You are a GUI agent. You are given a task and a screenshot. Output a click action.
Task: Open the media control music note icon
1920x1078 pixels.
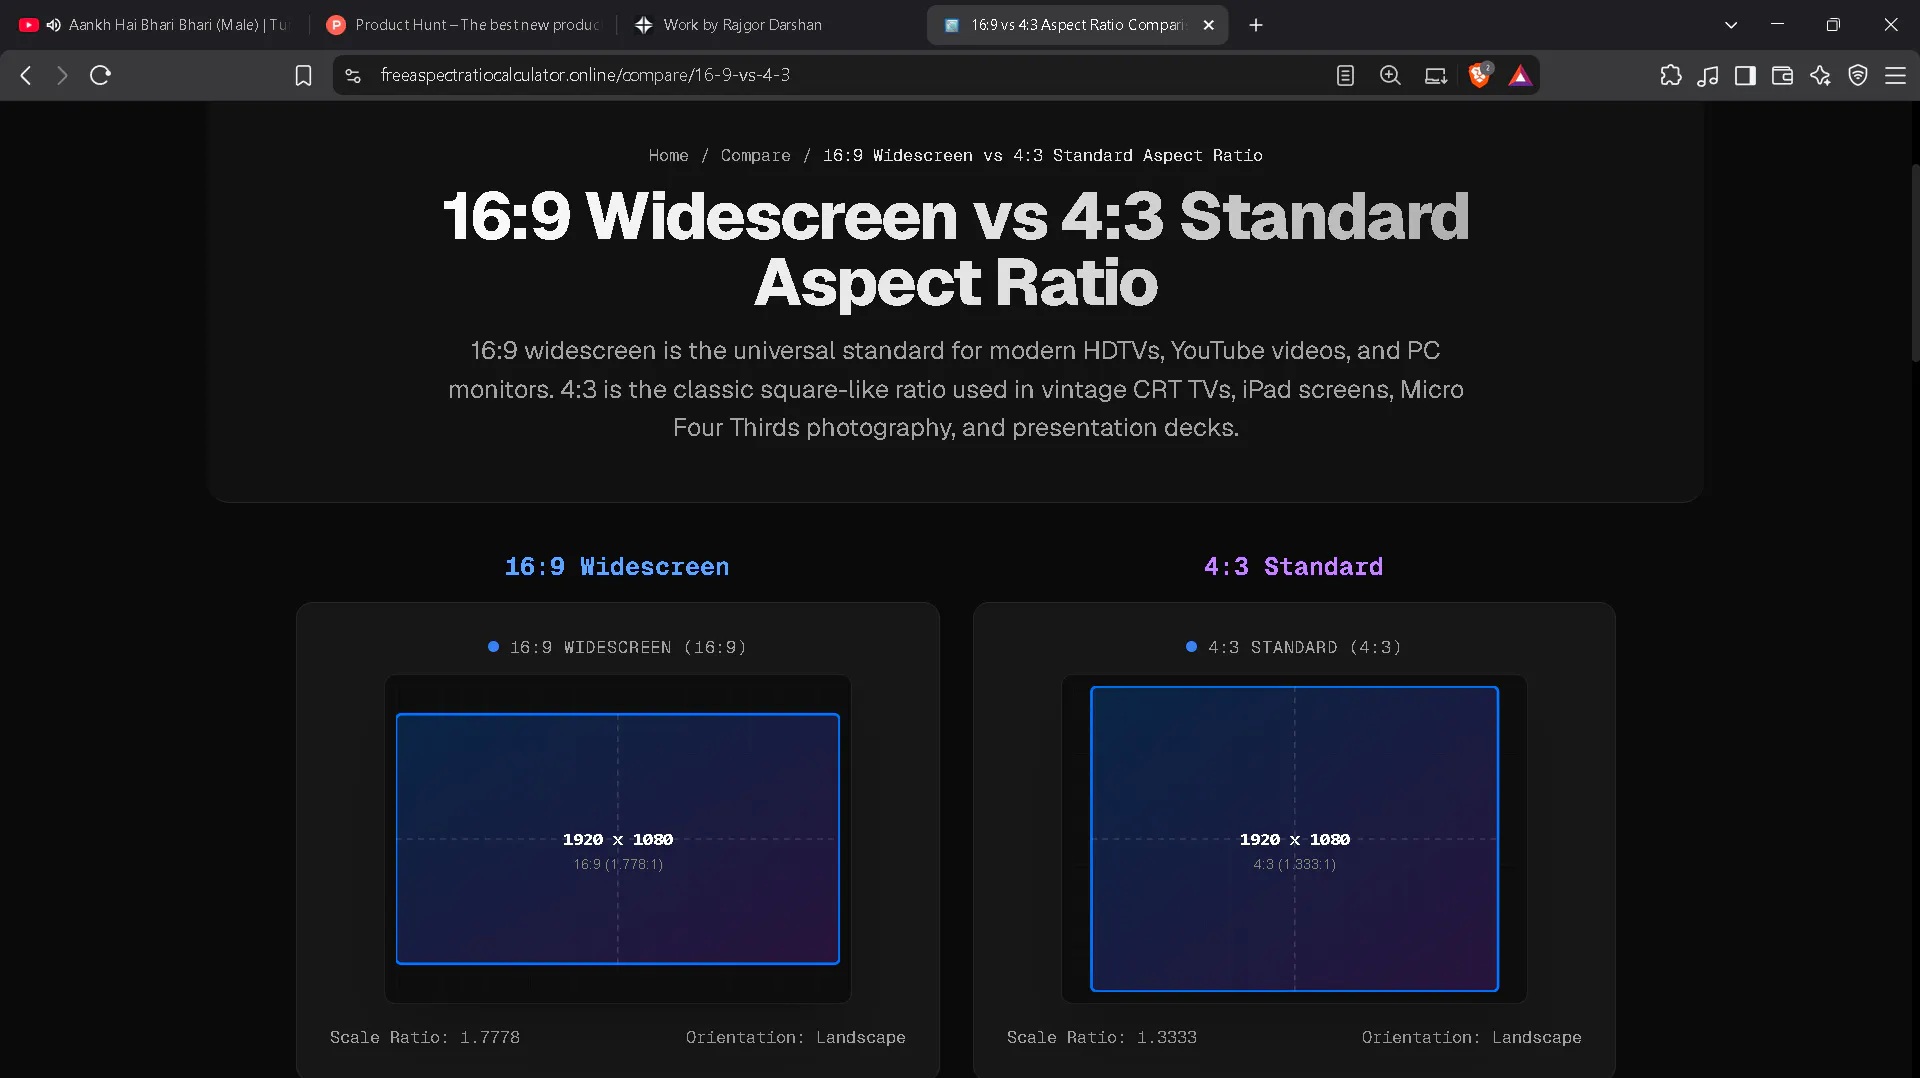1708,75
